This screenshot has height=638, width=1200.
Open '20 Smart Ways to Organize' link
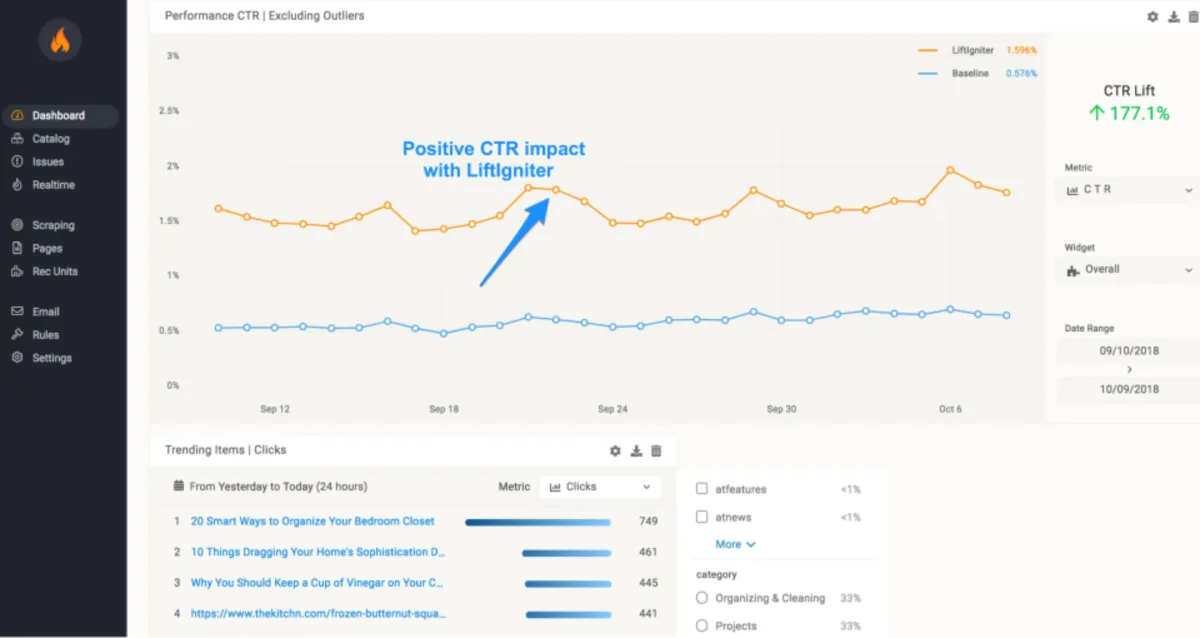[x=312, y=521]
